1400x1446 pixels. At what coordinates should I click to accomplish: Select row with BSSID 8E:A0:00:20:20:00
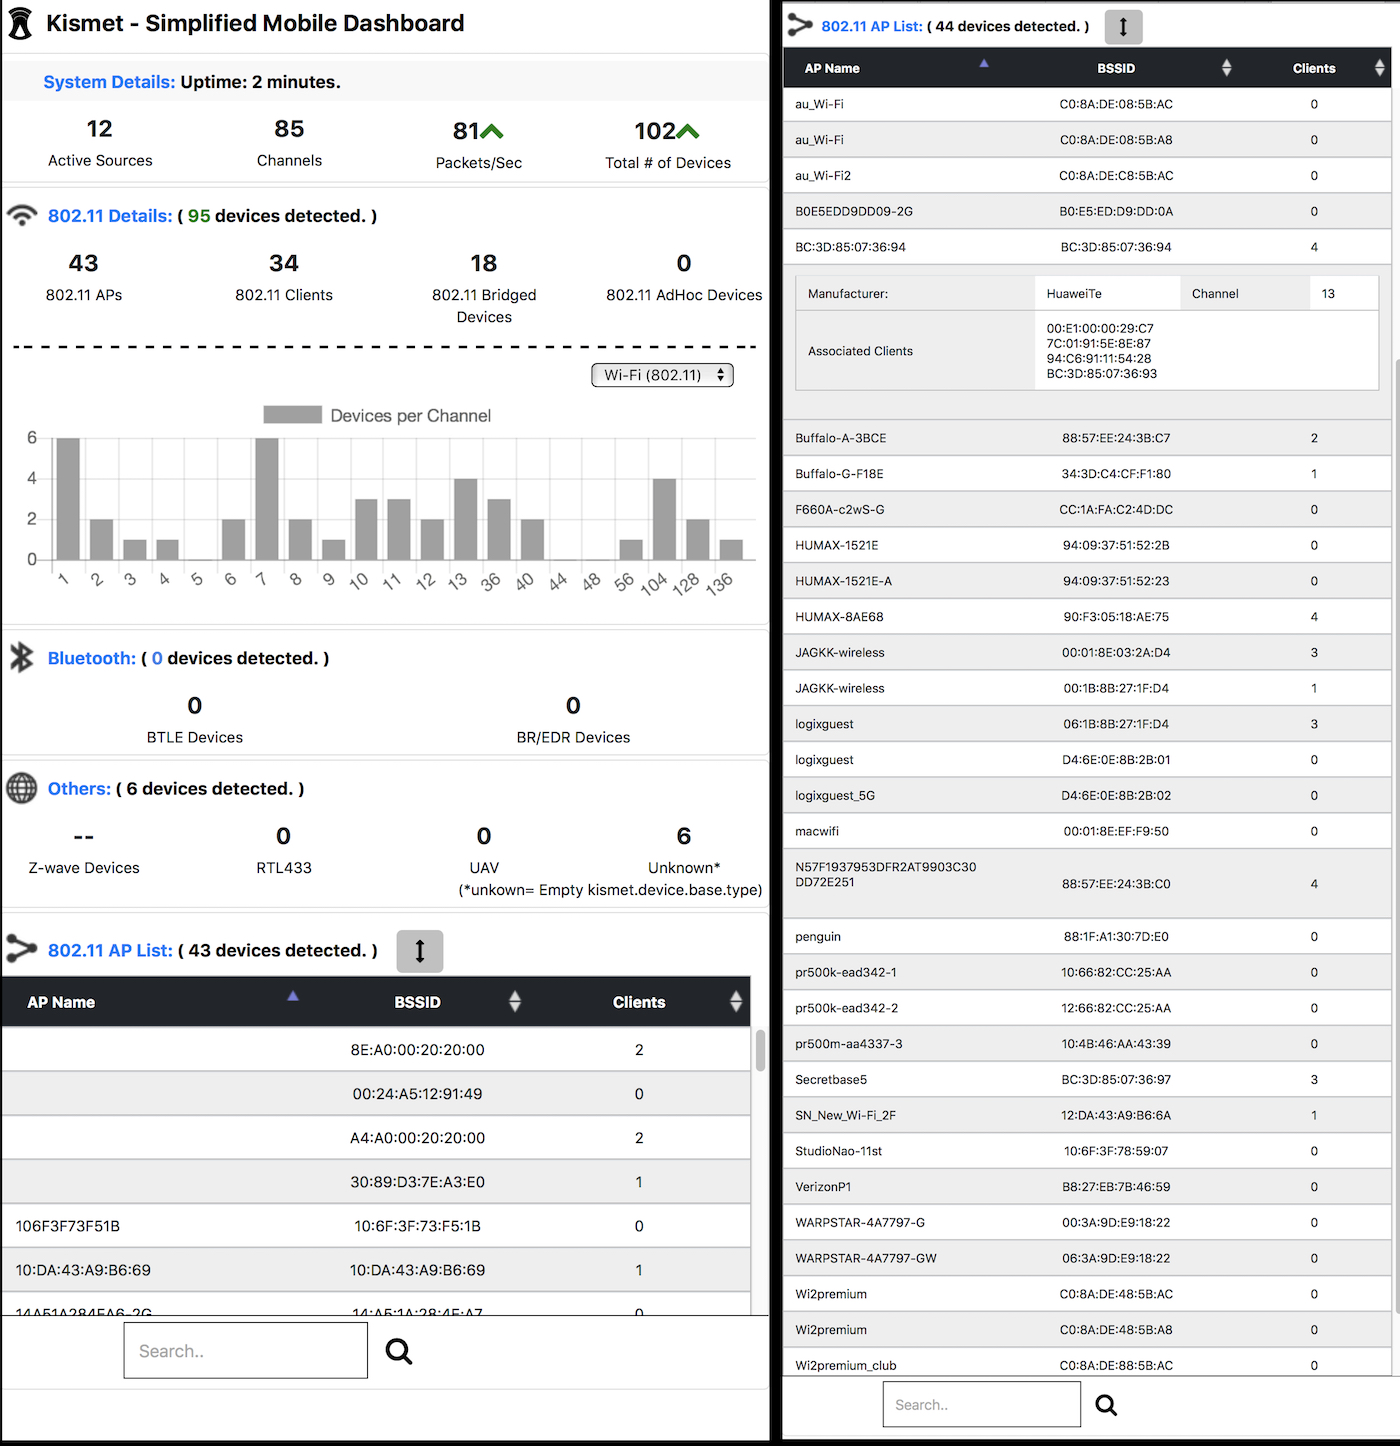click(x=376, y=1050)
